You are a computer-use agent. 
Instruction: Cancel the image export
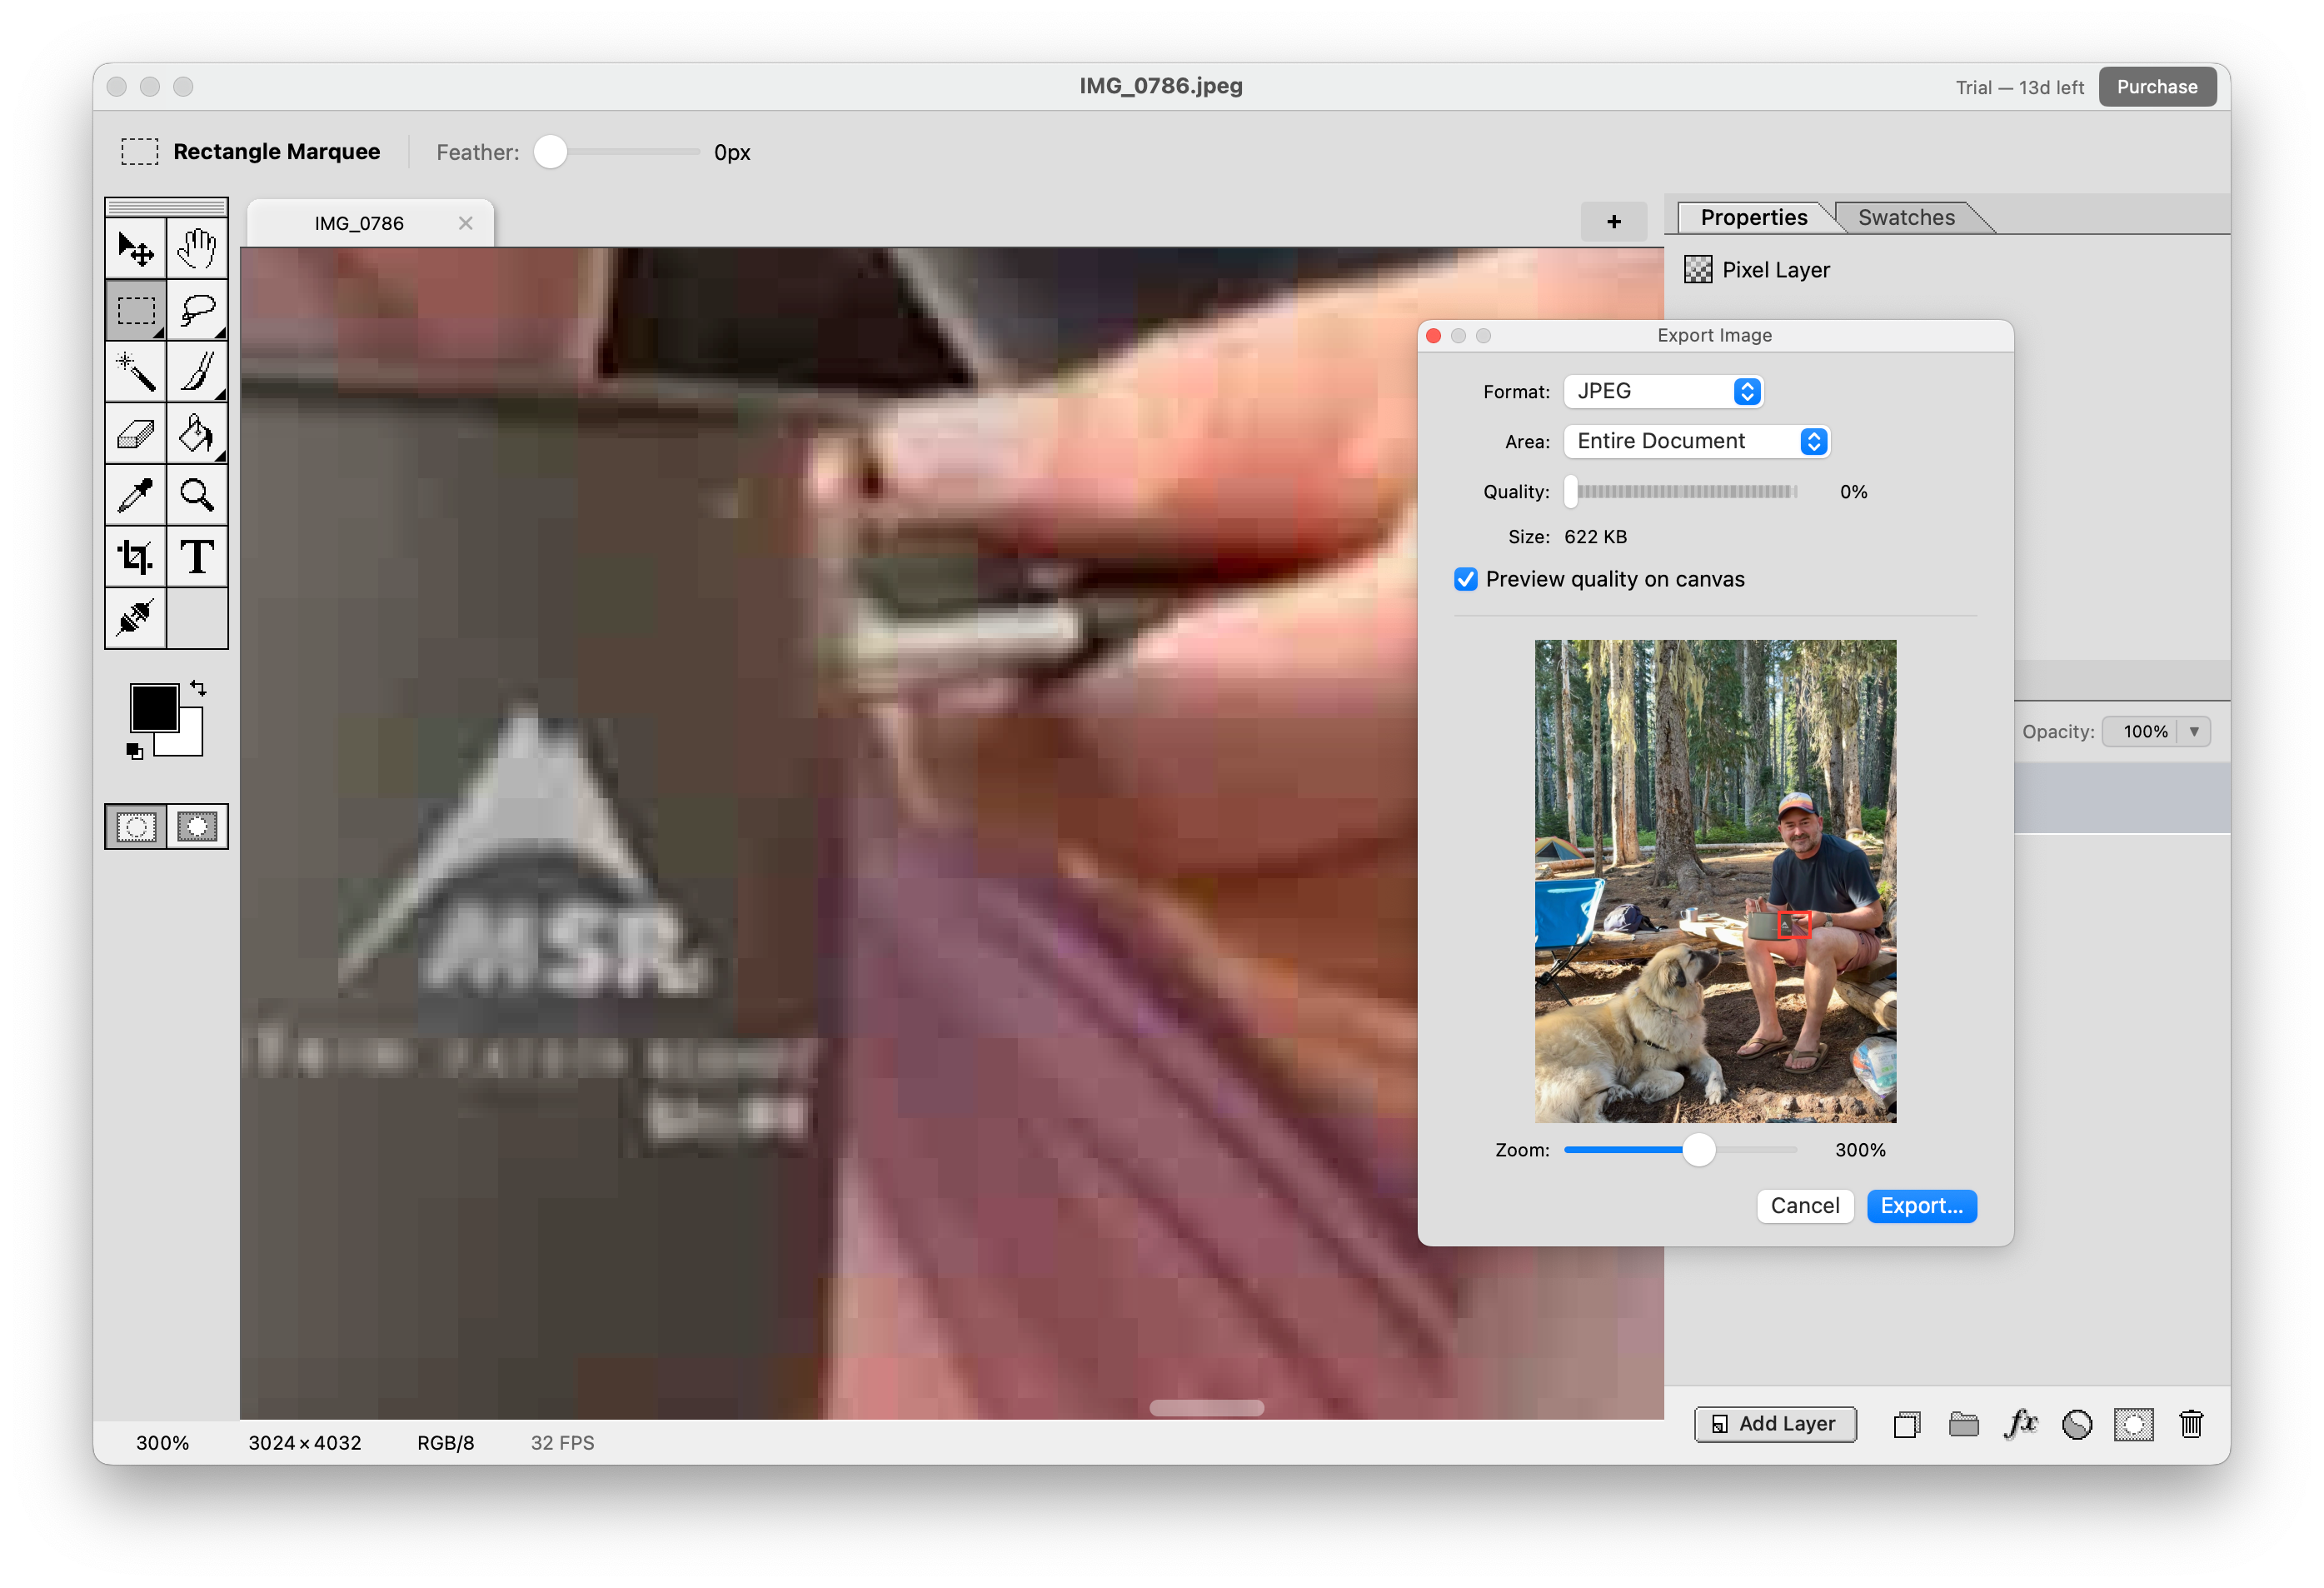(x=1805, y=1206)
